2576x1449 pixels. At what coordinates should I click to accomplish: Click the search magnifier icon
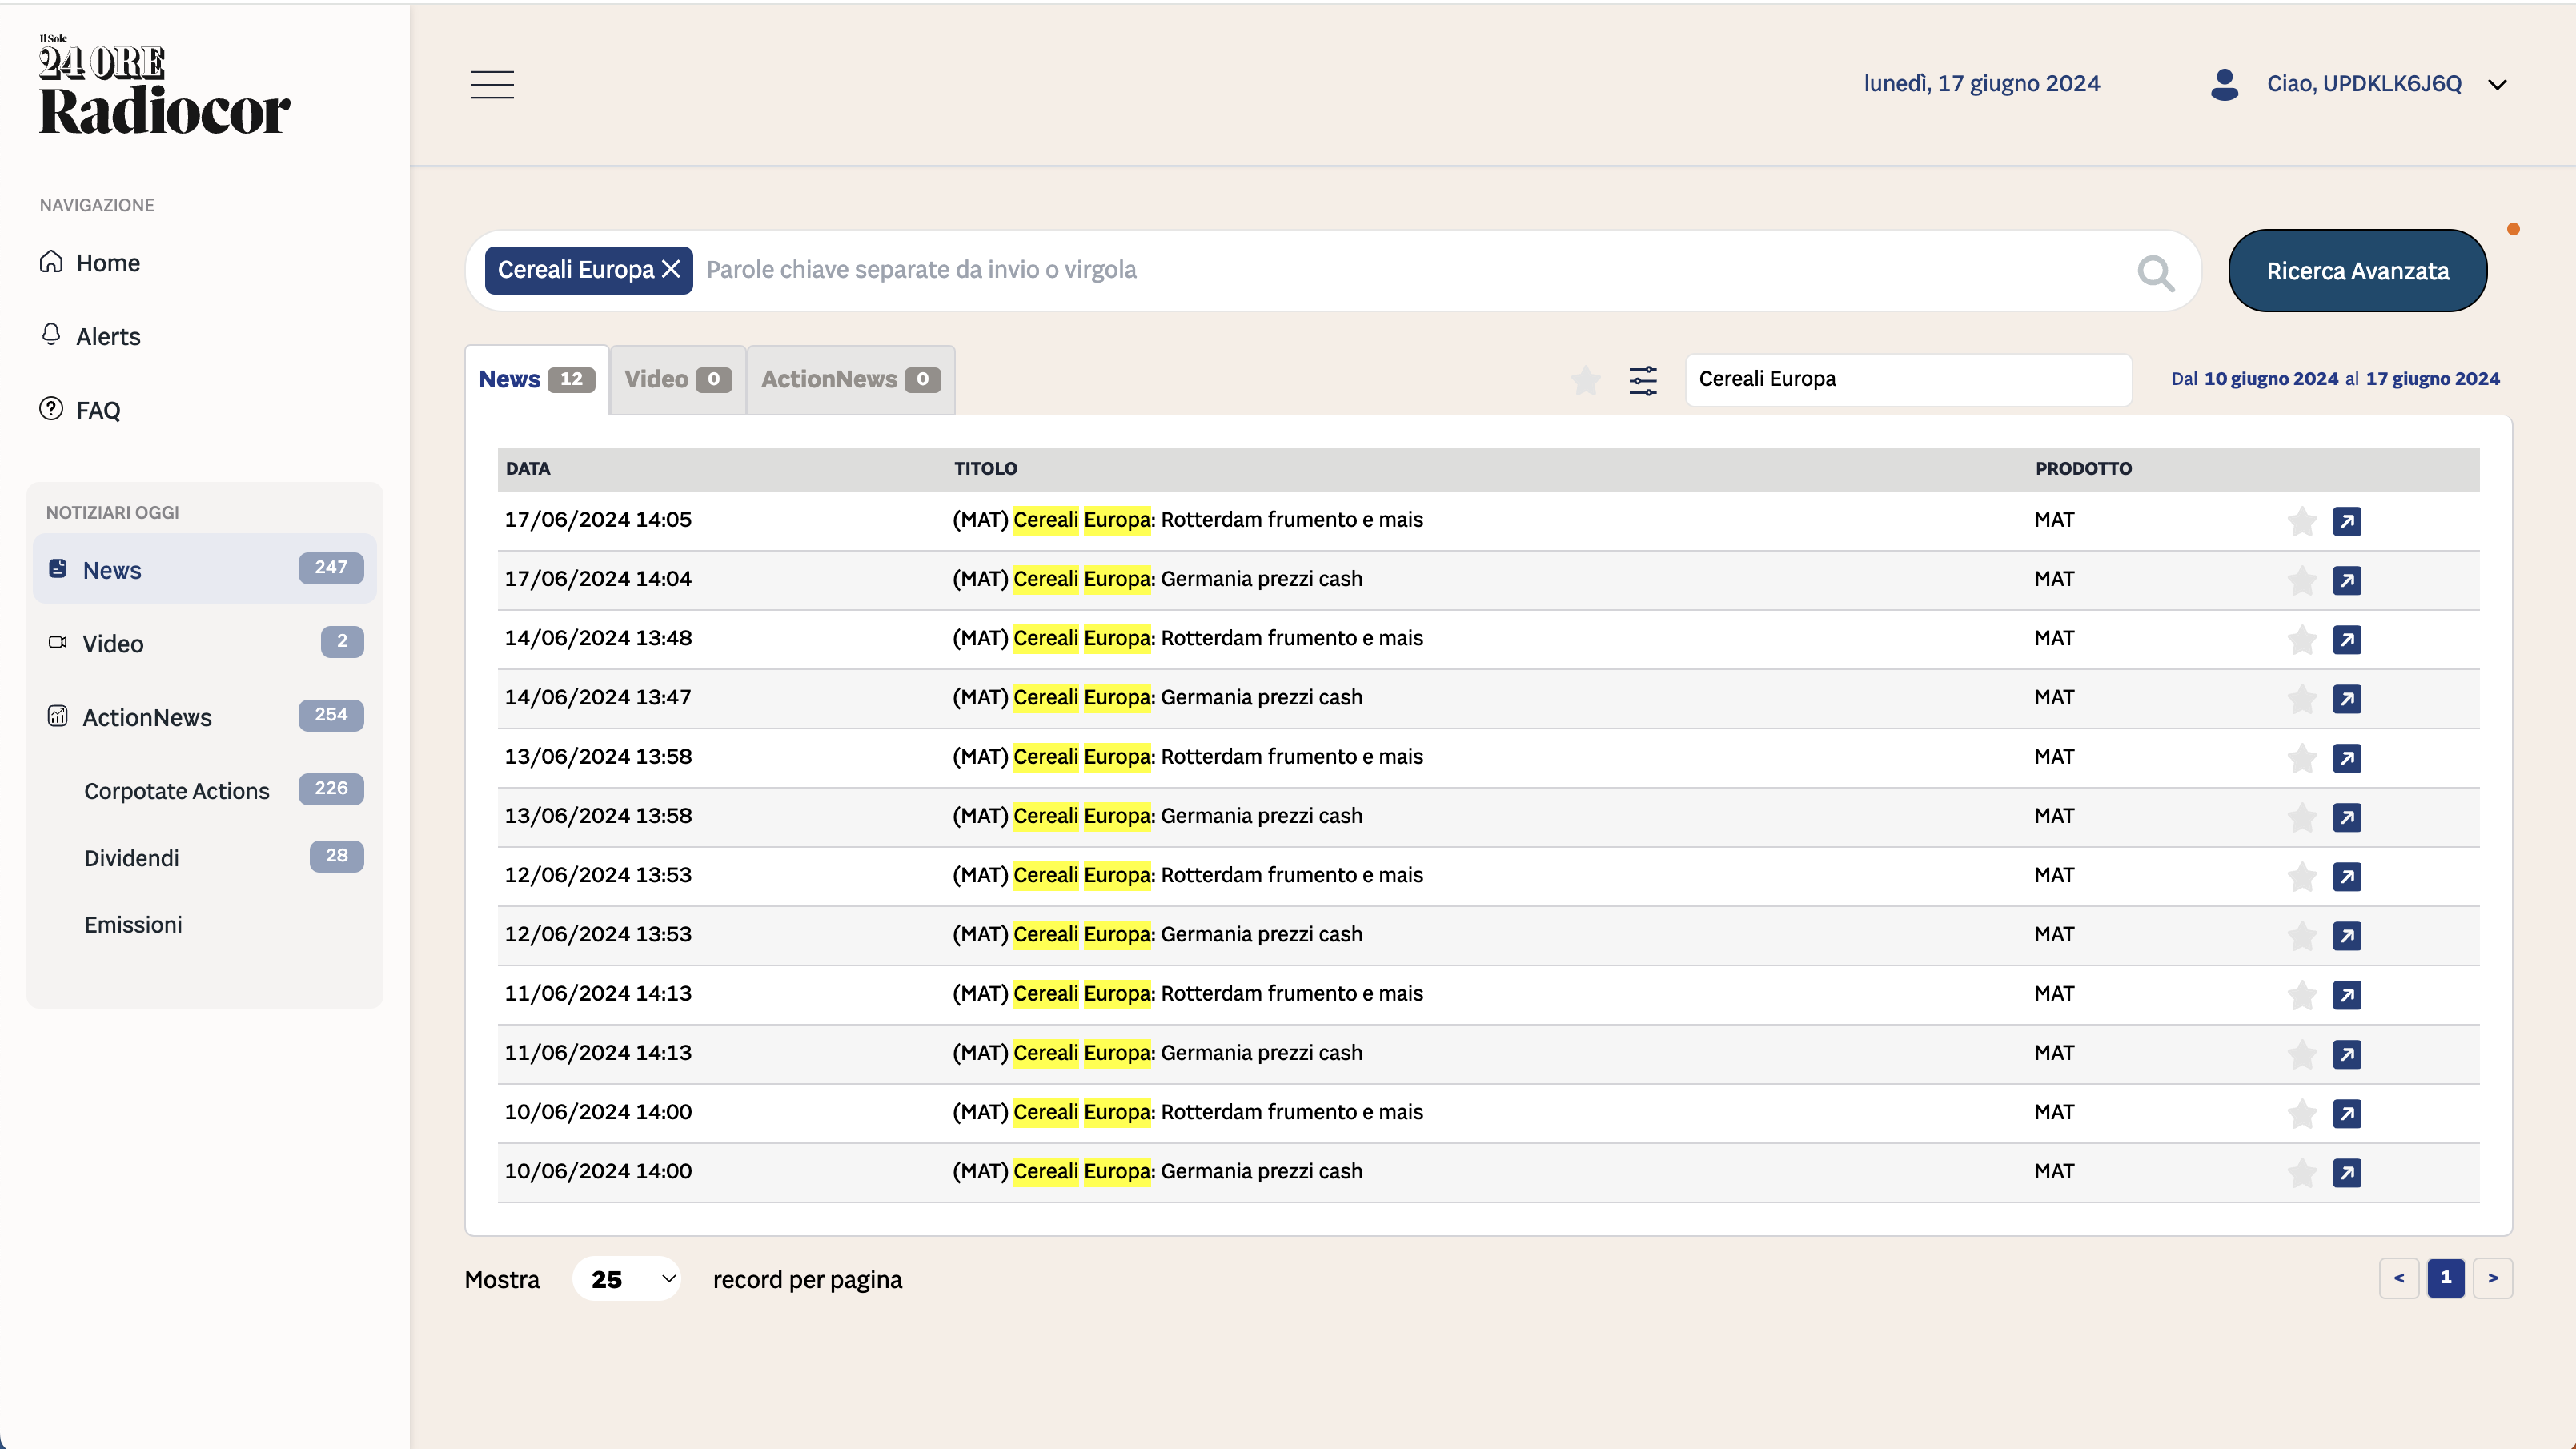(2155, 272)
